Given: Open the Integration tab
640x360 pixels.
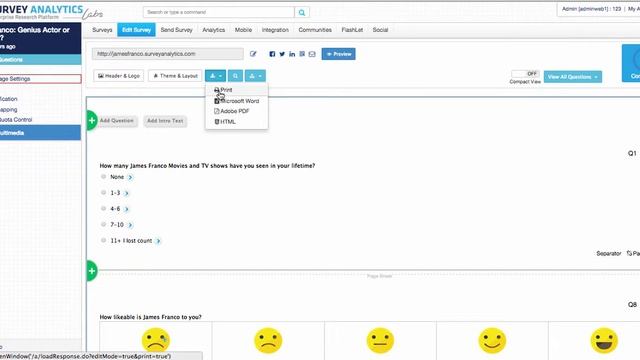Looking at the screenshot, I should point(275,30).
